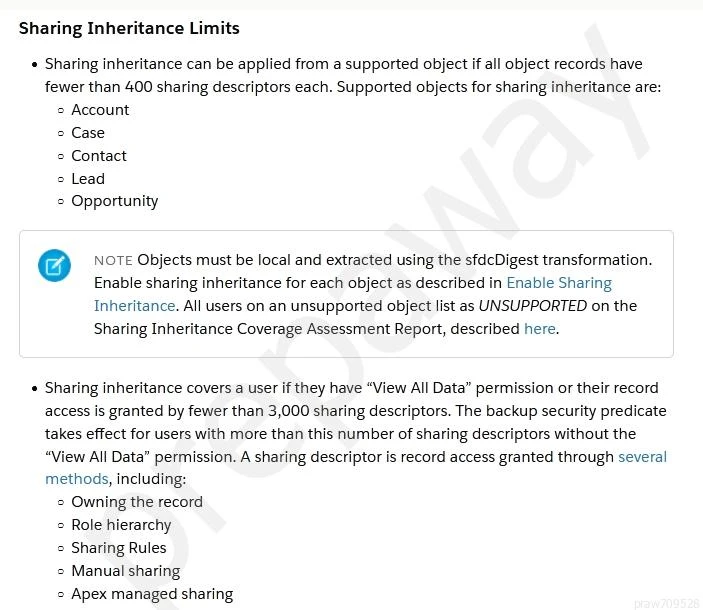This screenshot has height=610, width=703.
Task: Select the Manual sharing bullet
Action: 126,571
